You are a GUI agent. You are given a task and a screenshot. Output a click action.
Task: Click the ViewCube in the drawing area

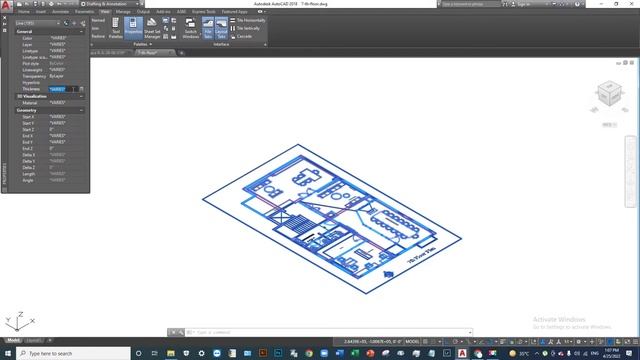[x=609, y=93]
